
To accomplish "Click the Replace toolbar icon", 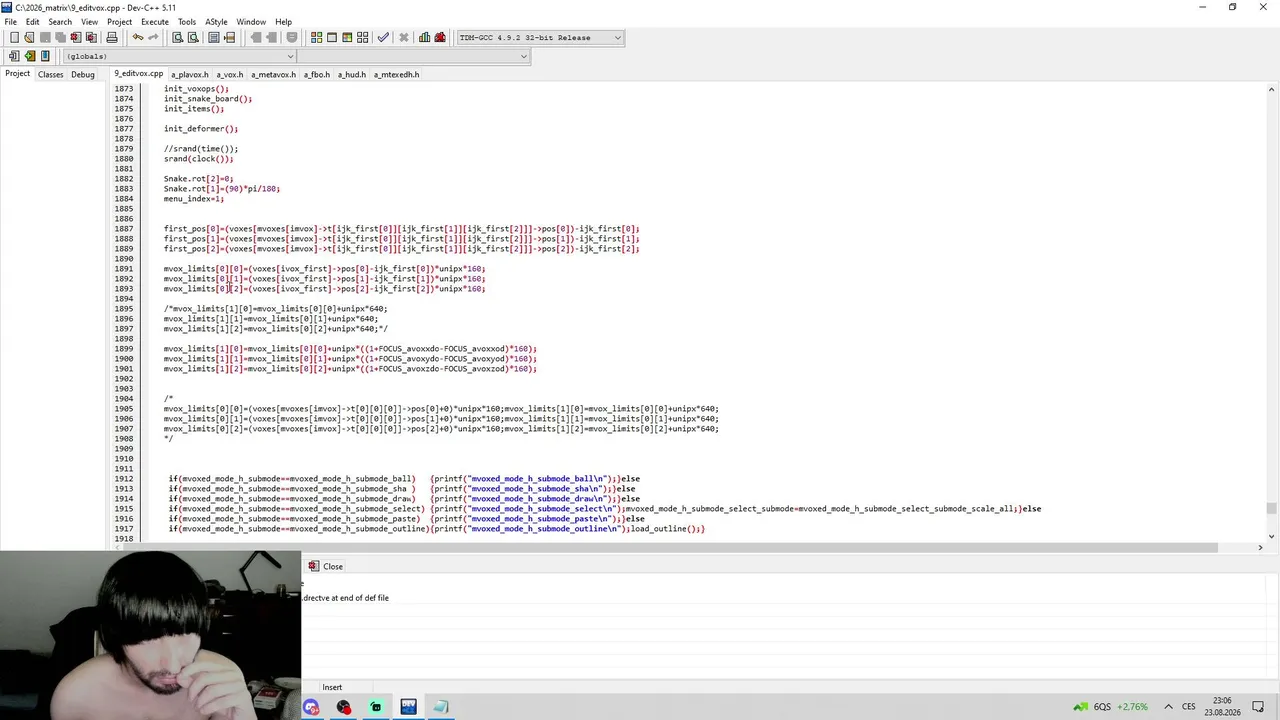I will click(x=193, y=38).
